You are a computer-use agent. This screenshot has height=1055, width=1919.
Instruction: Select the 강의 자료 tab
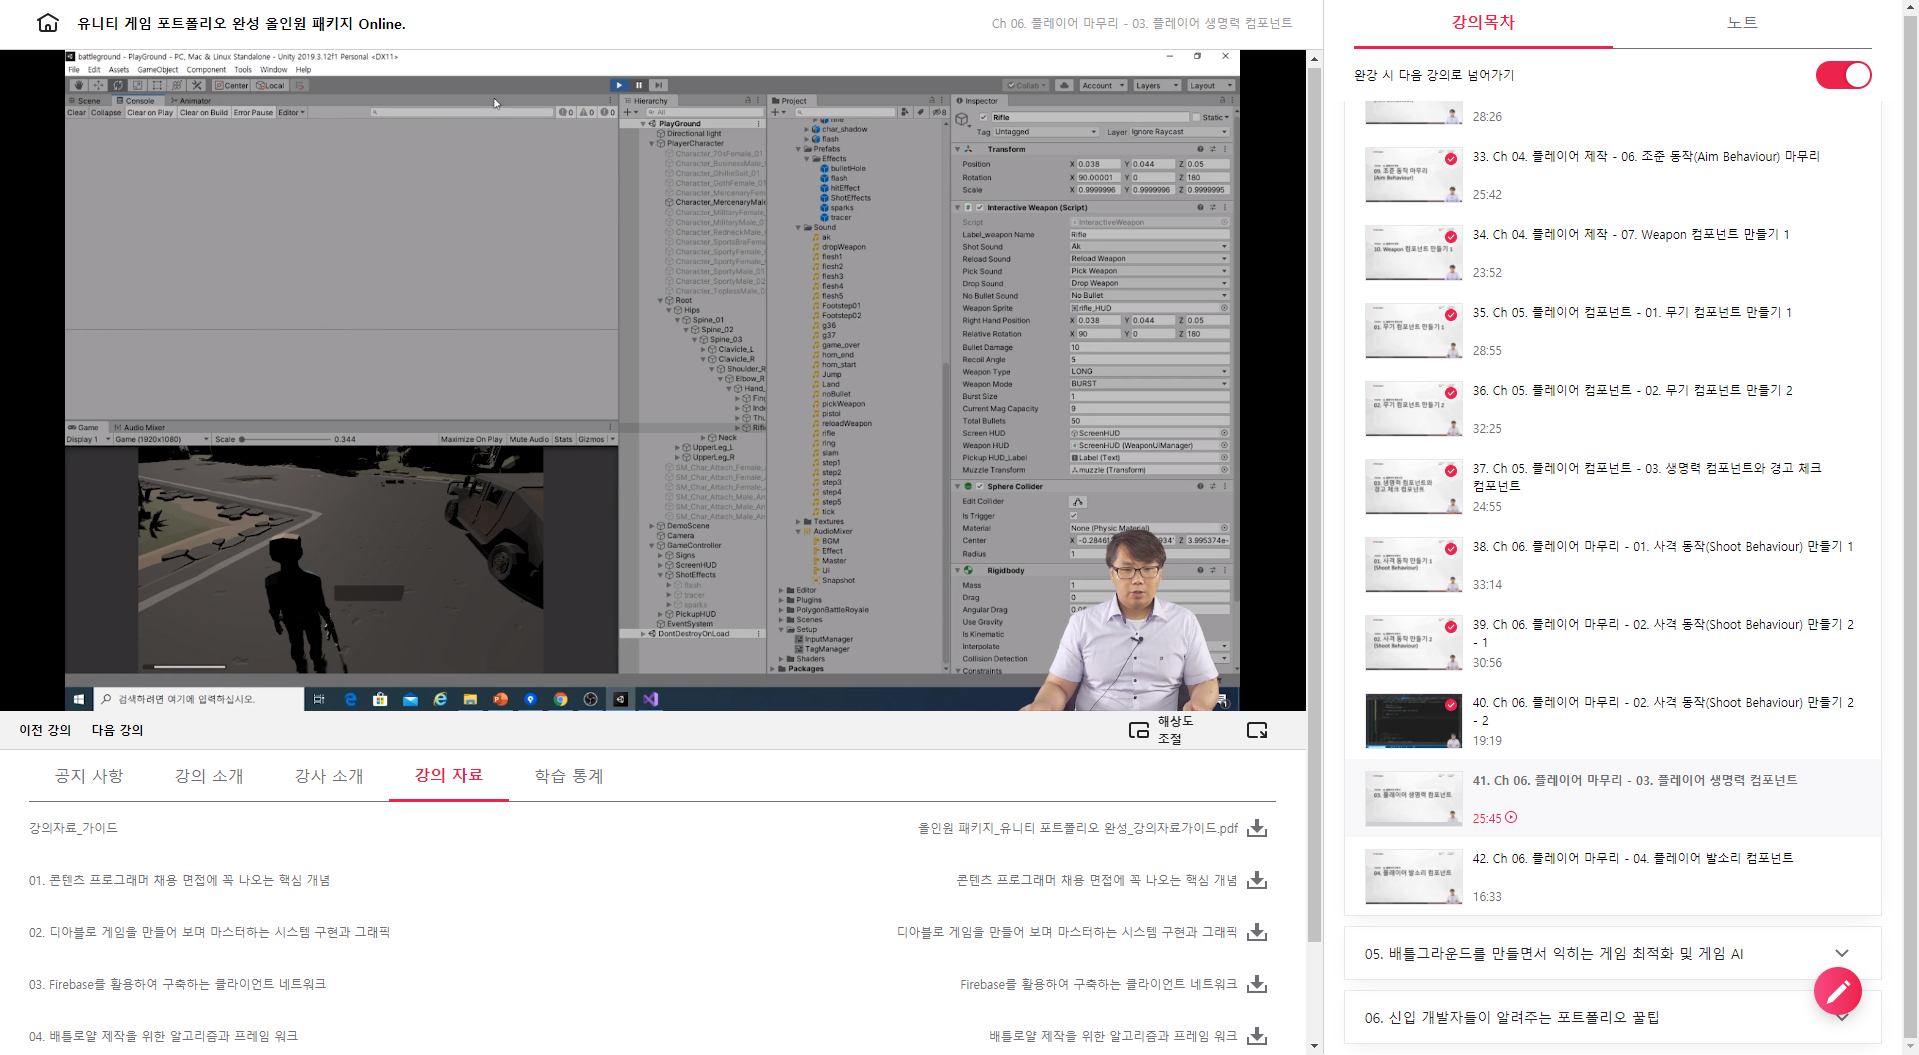449,775
